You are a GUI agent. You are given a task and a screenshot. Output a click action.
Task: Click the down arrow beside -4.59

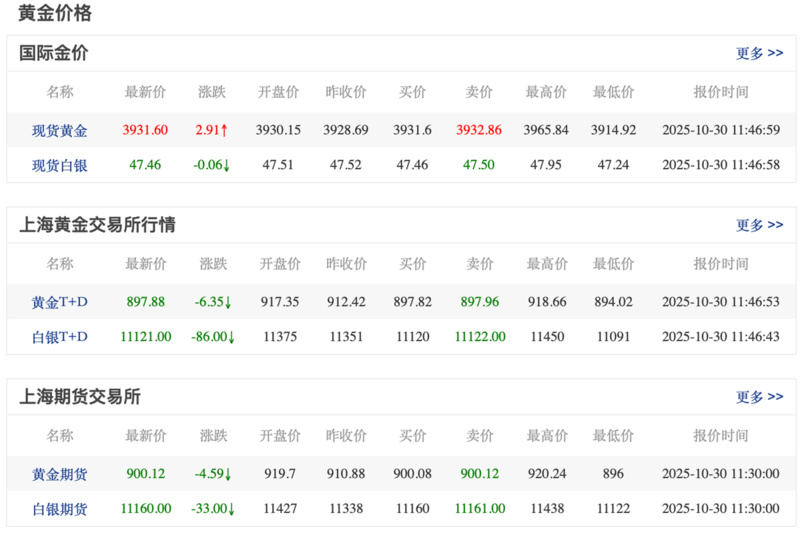[228, 474]
